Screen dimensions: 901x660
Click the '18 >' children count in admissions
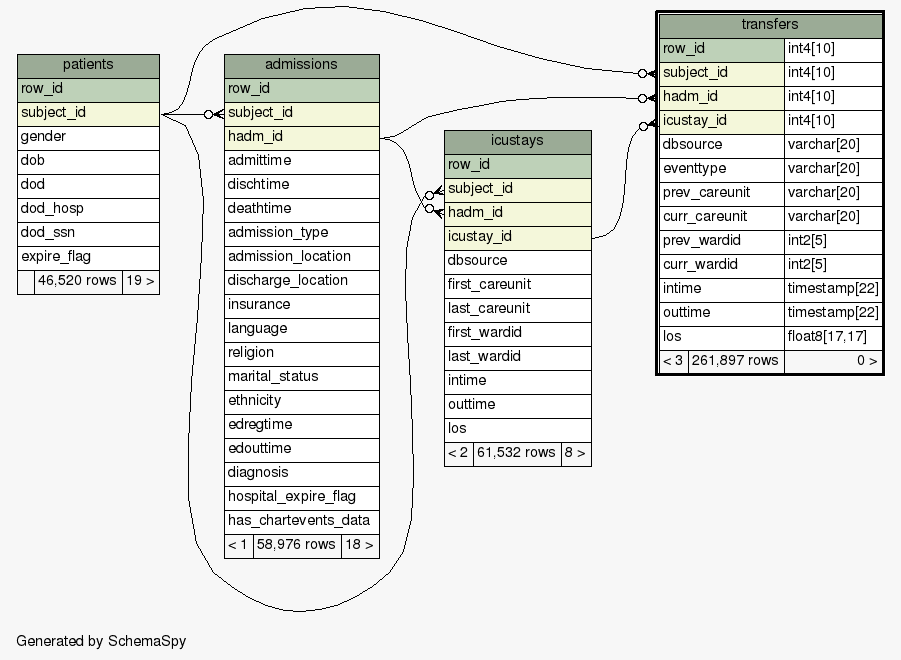(x=359, y=545)
